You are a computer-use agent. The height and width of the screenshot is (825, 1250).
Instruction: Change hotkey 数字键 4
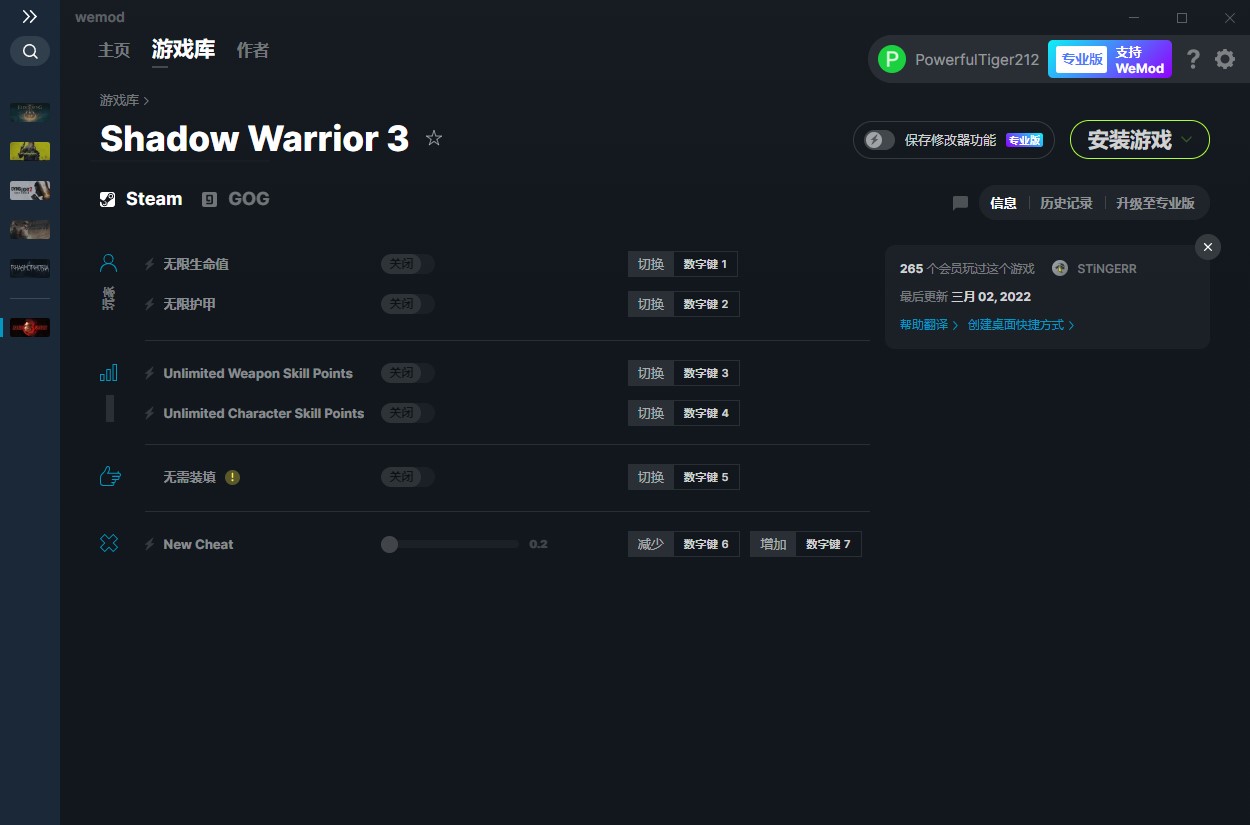706,413
